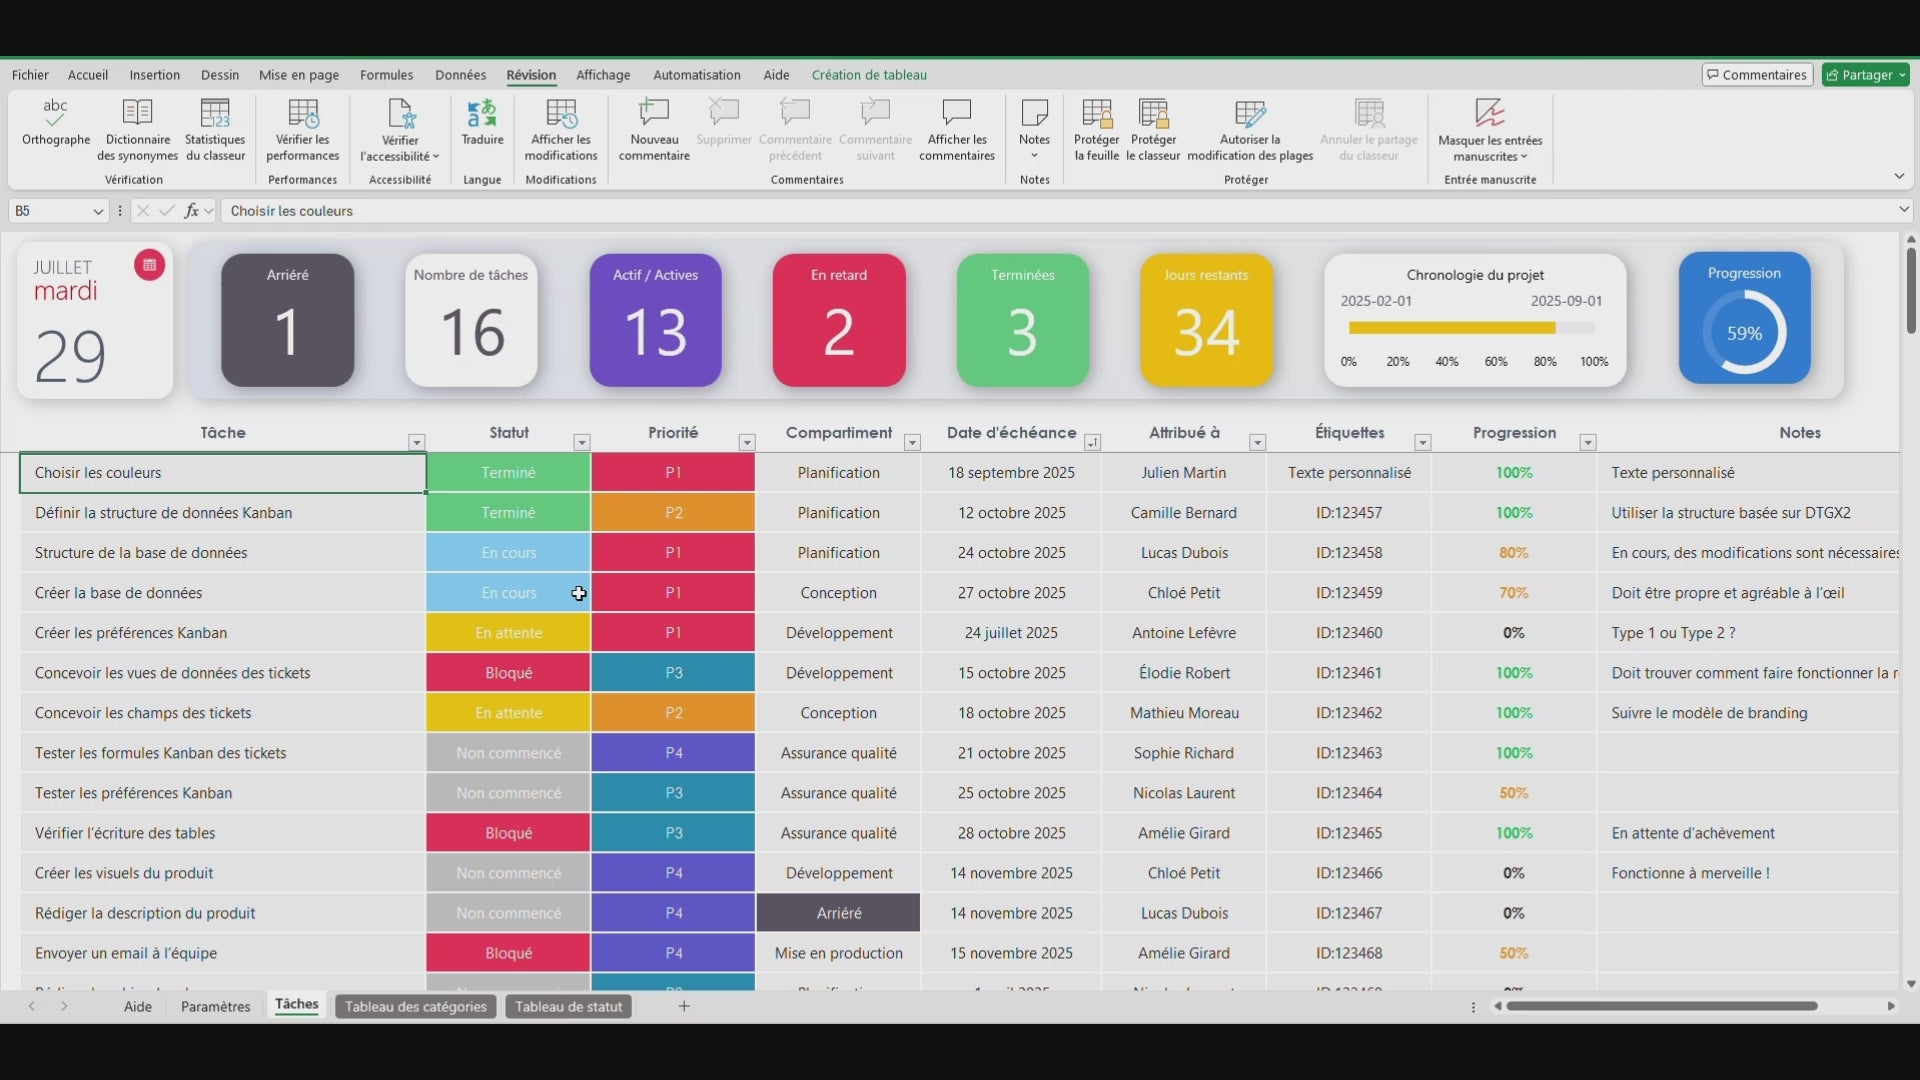This screenshot has width=1920, height=1080.
Task: Open the Création de tableau tab
Action: click(x=869, y=75)
